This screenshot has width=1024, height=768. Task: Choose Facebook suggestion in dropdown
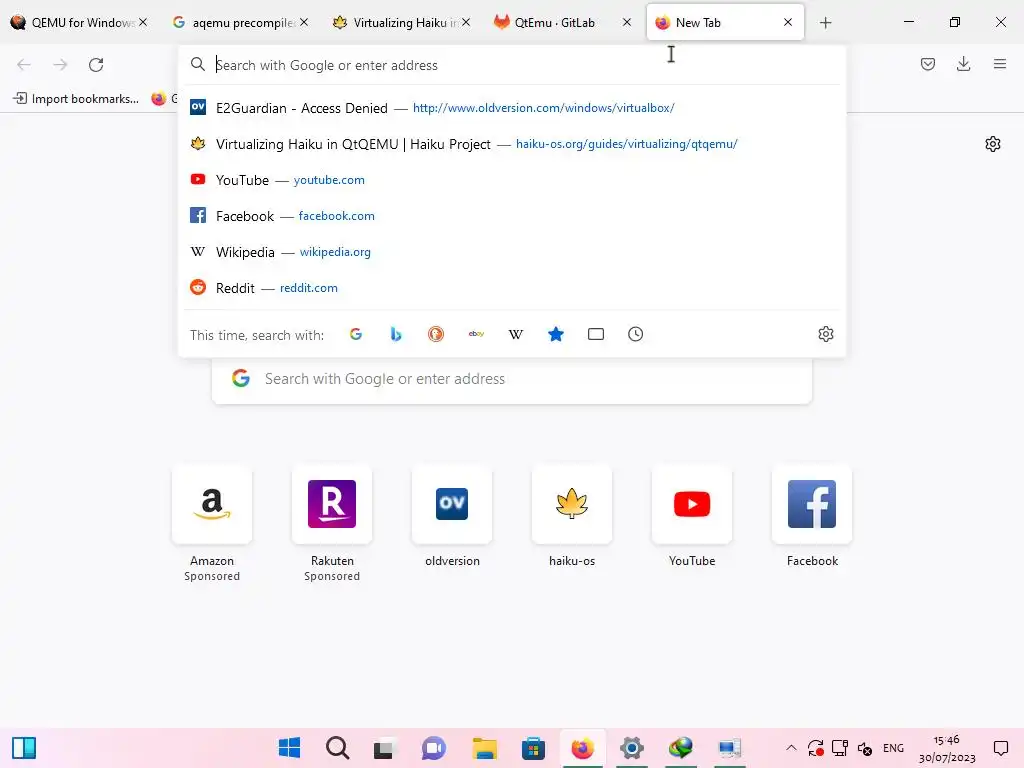point(512,216)
